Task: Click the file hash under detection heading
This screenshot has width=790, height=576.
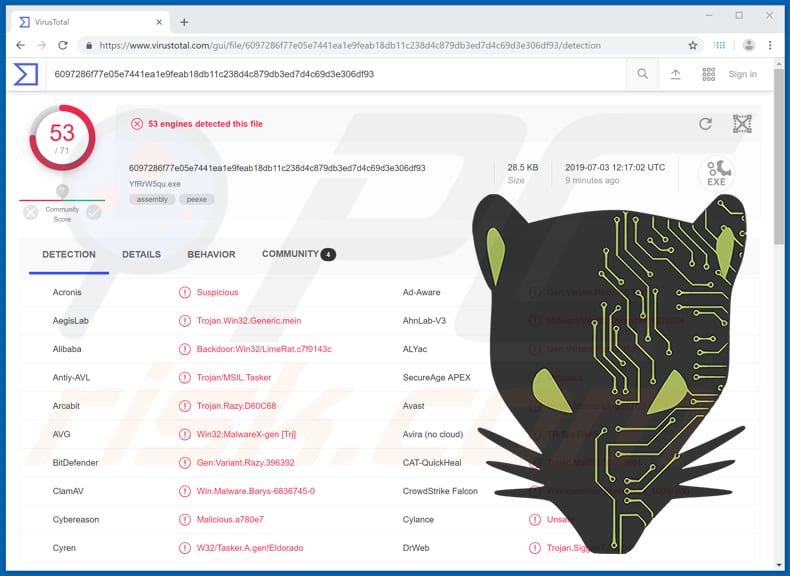Action: click(277, 168)
